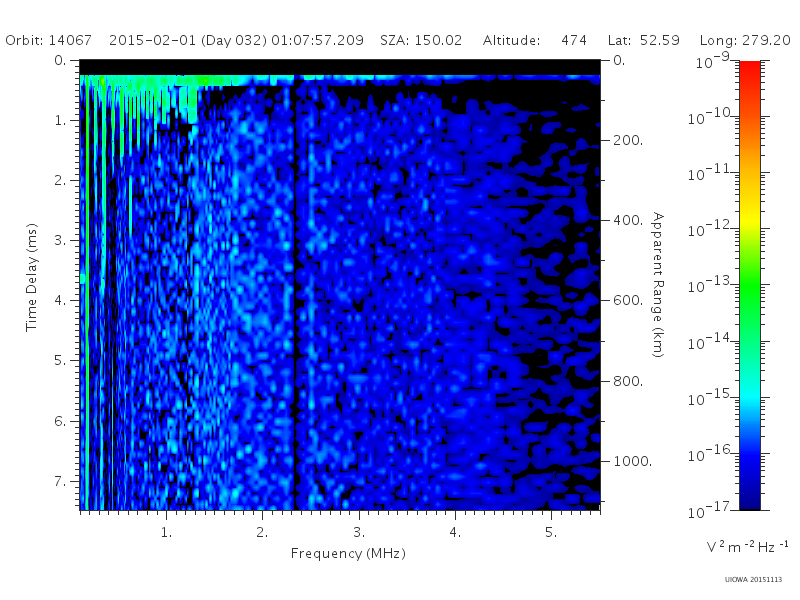Viewport: 800px width, 600px height.
Task: Click the 'Long: 279.20' text
Action: coord(745,40)
